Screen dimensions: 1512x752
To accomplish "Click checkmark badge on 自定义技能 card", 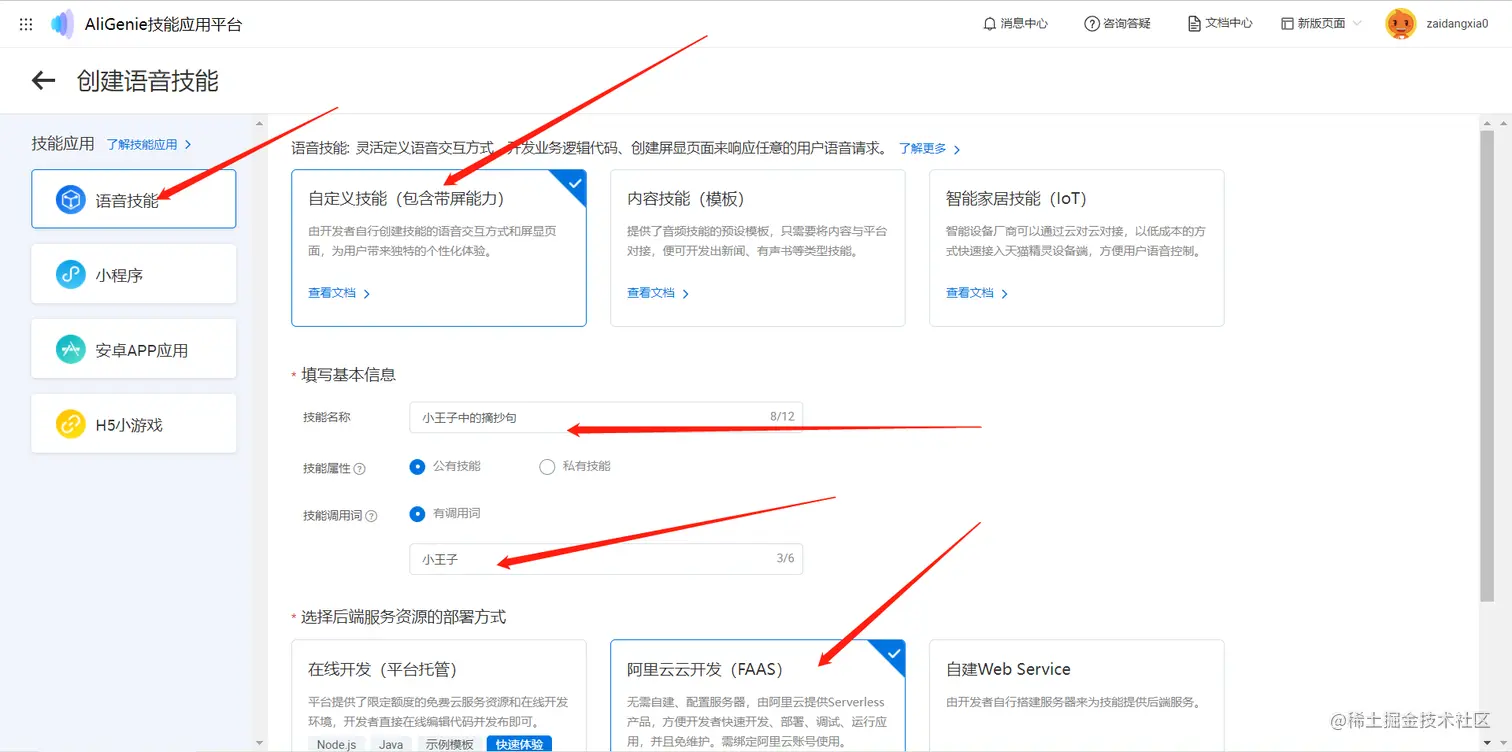I will (x=573, y=183).
